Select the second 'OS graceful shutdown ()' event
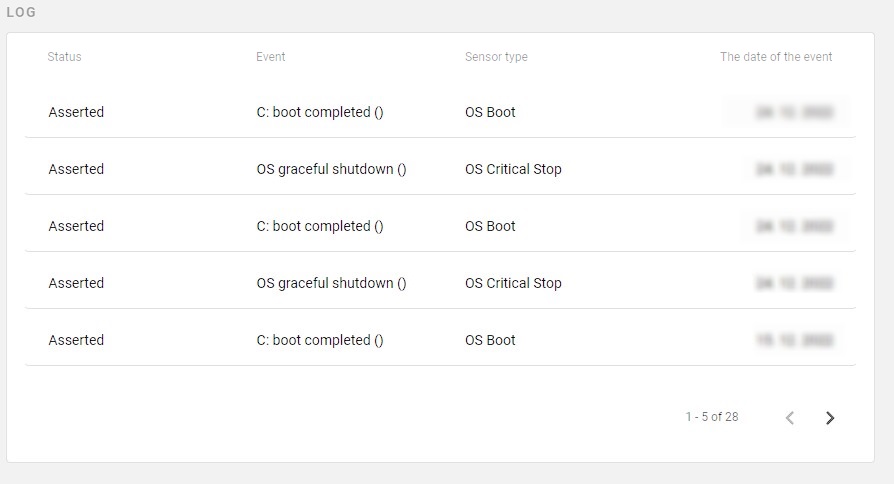Image resolution: width=894 pixels, height=484 pixels. 331,283
